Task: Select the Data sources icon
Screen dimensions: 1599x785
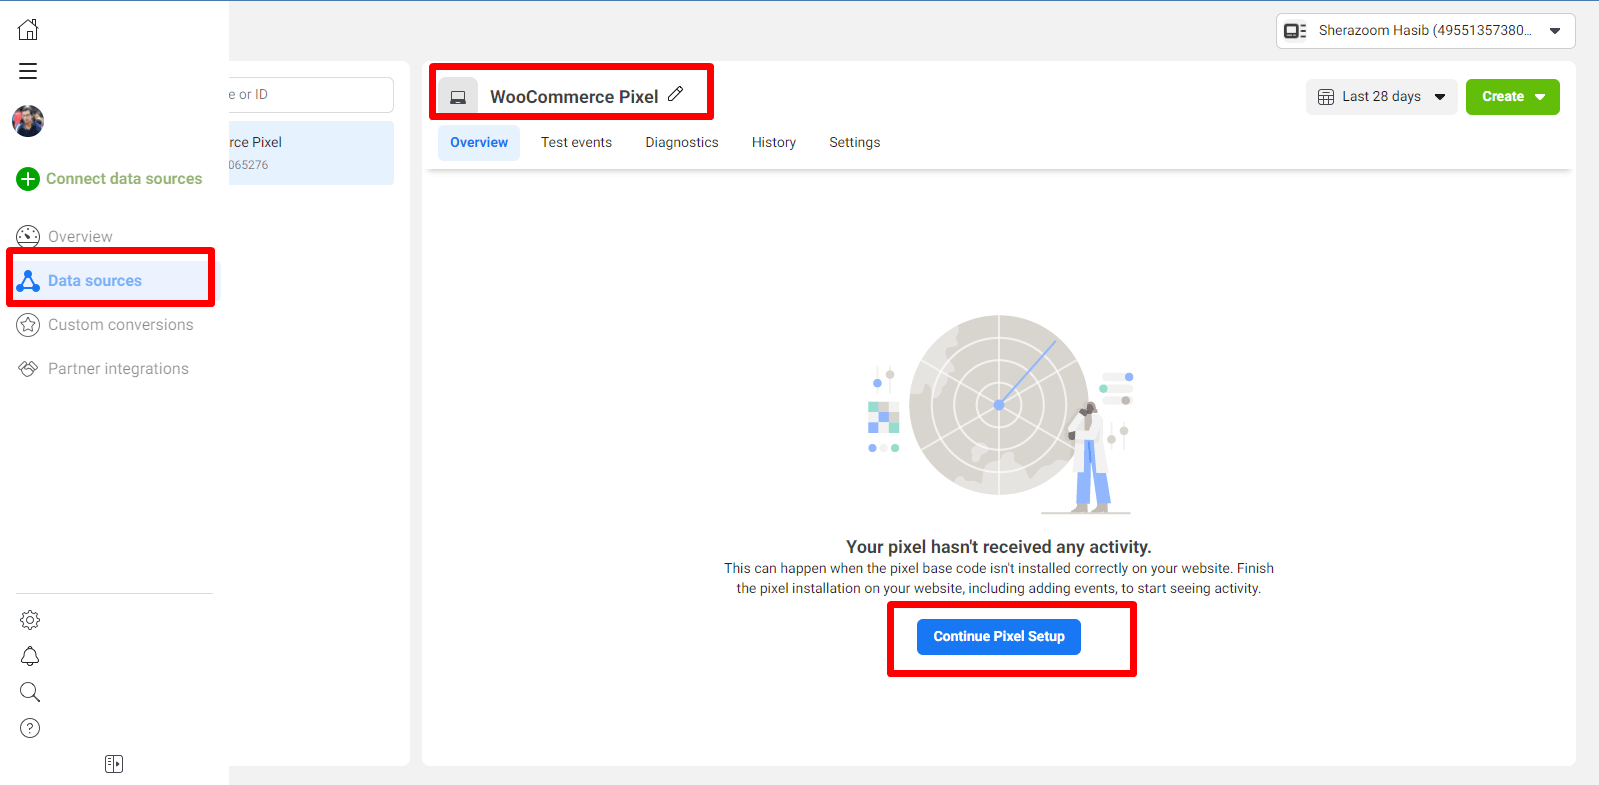Action: point(28,281)
